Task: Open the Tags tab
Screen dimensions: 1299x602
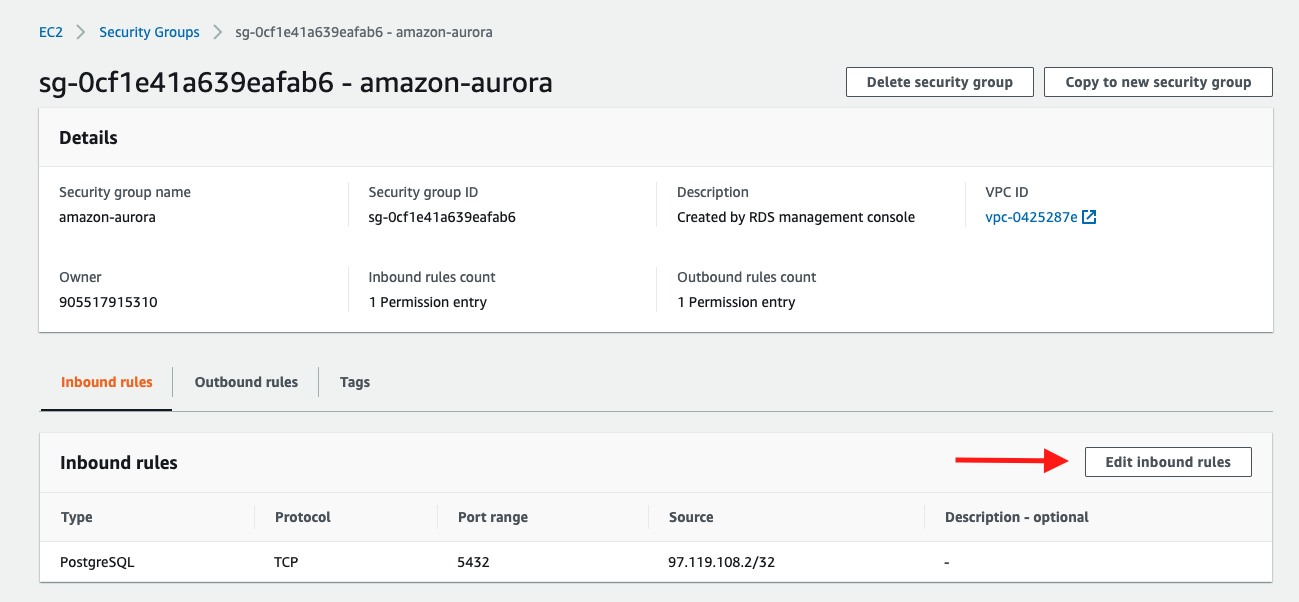Action: (x=355, y=382)
